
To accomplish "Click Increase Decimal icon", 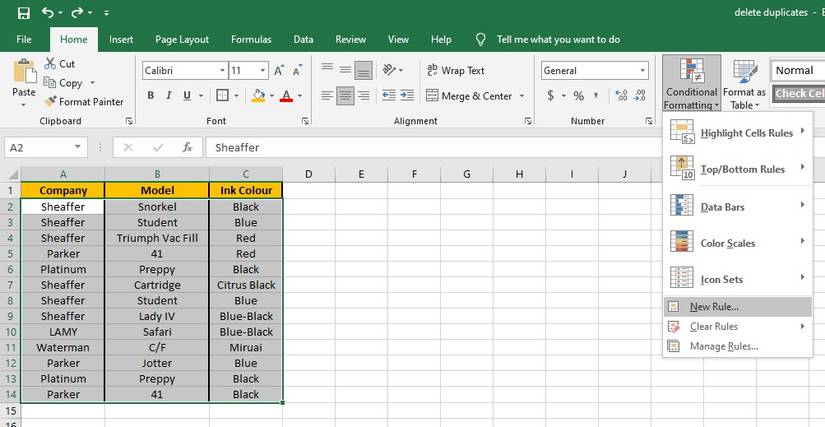I will (621, 95).
